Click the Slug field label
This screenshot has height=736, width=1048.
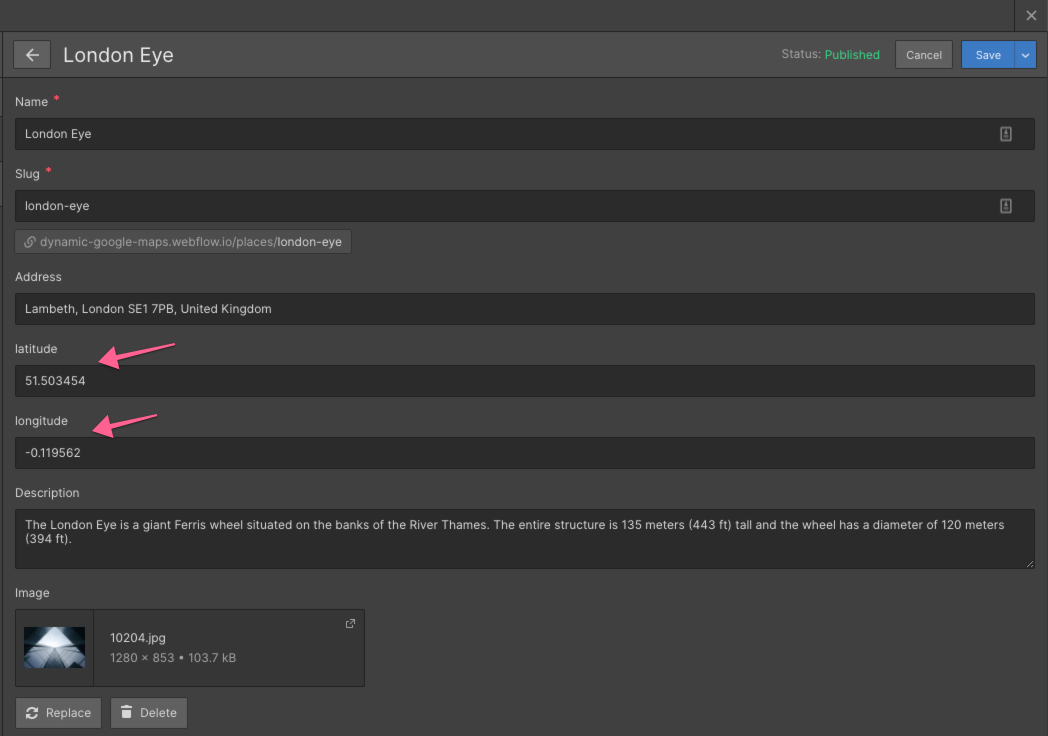tap(27, 174)
